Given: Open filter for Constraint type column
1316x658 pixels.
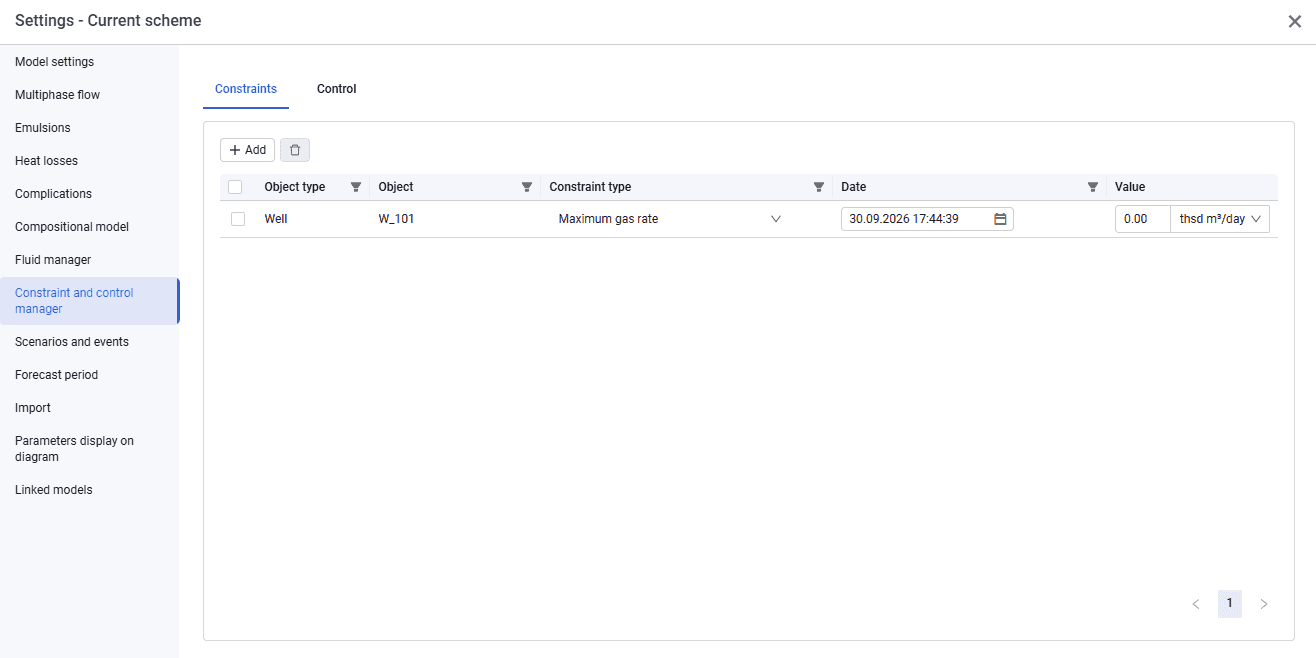Looking at the screenshot, I should coord(819,187).
